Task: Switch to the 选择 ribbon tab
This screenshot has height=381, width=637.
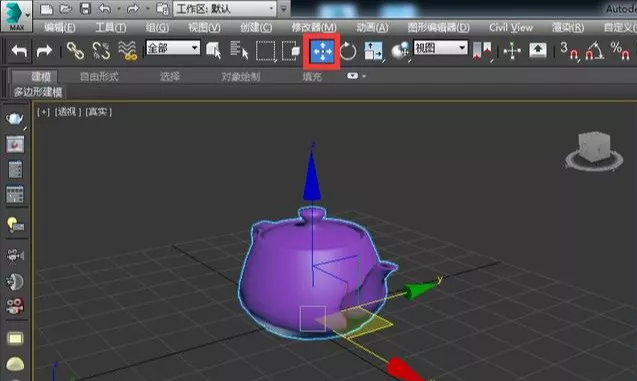Action: (x=169, y=76)
